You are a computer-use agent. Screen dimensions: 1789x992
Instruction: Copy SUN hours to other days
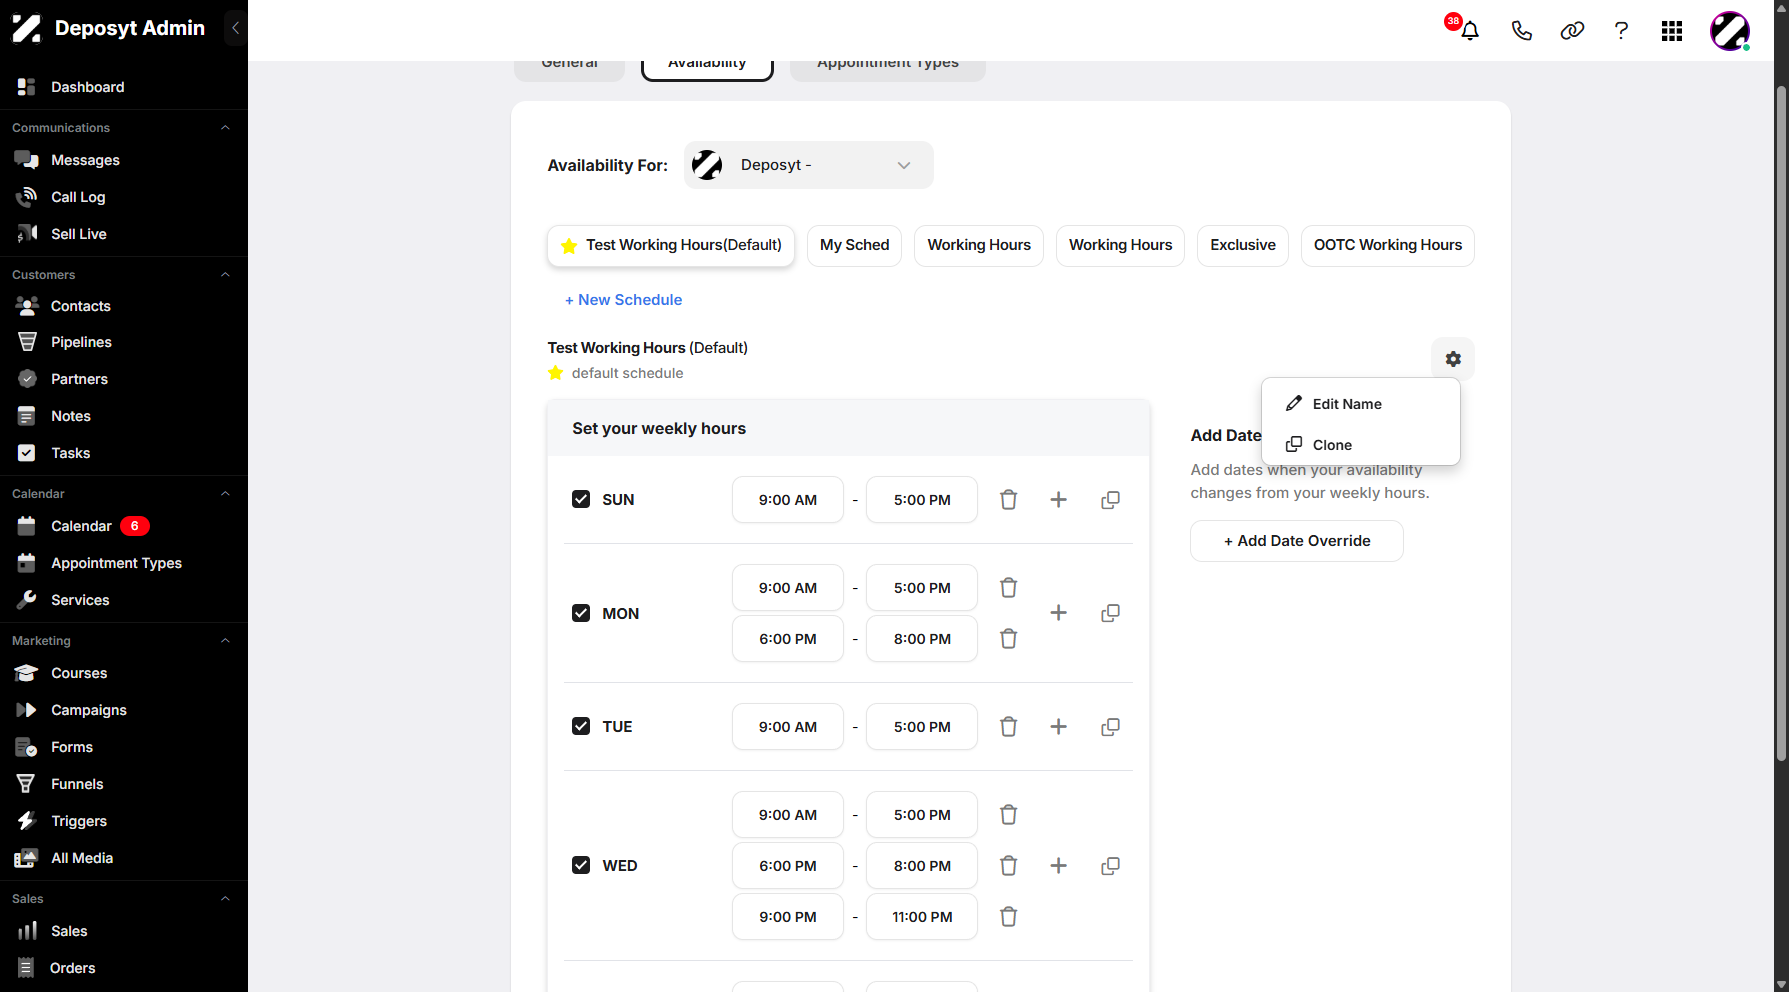(x=1110, y=500)
